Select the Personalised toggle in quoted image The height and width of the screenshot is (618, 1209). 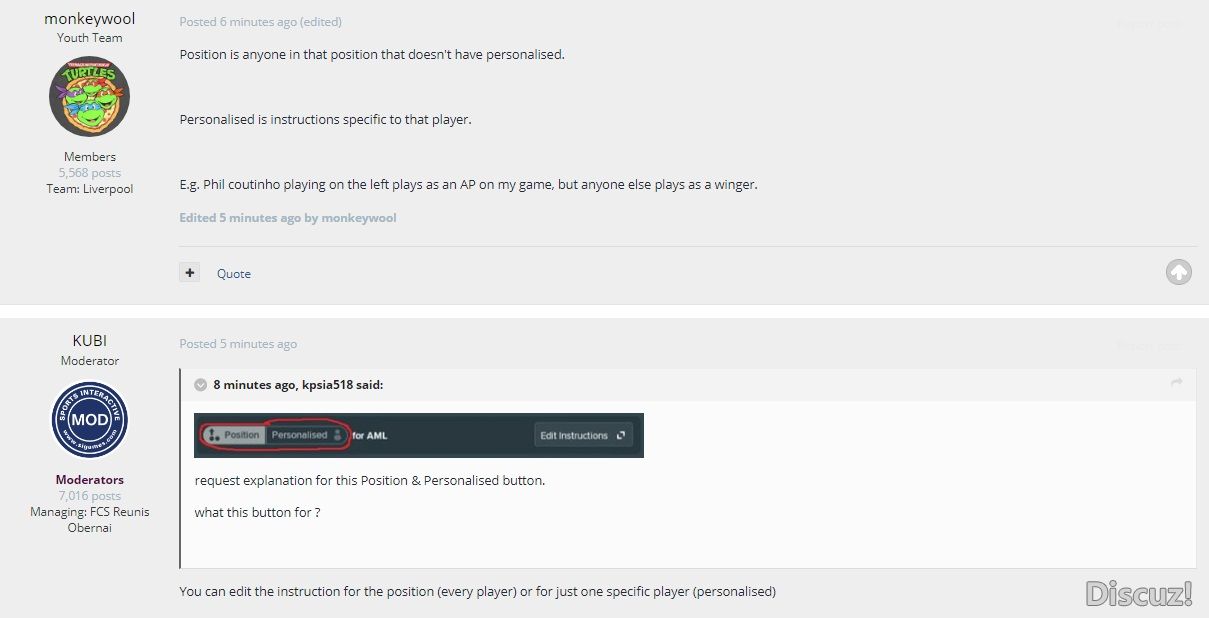(x=306, y=435)
